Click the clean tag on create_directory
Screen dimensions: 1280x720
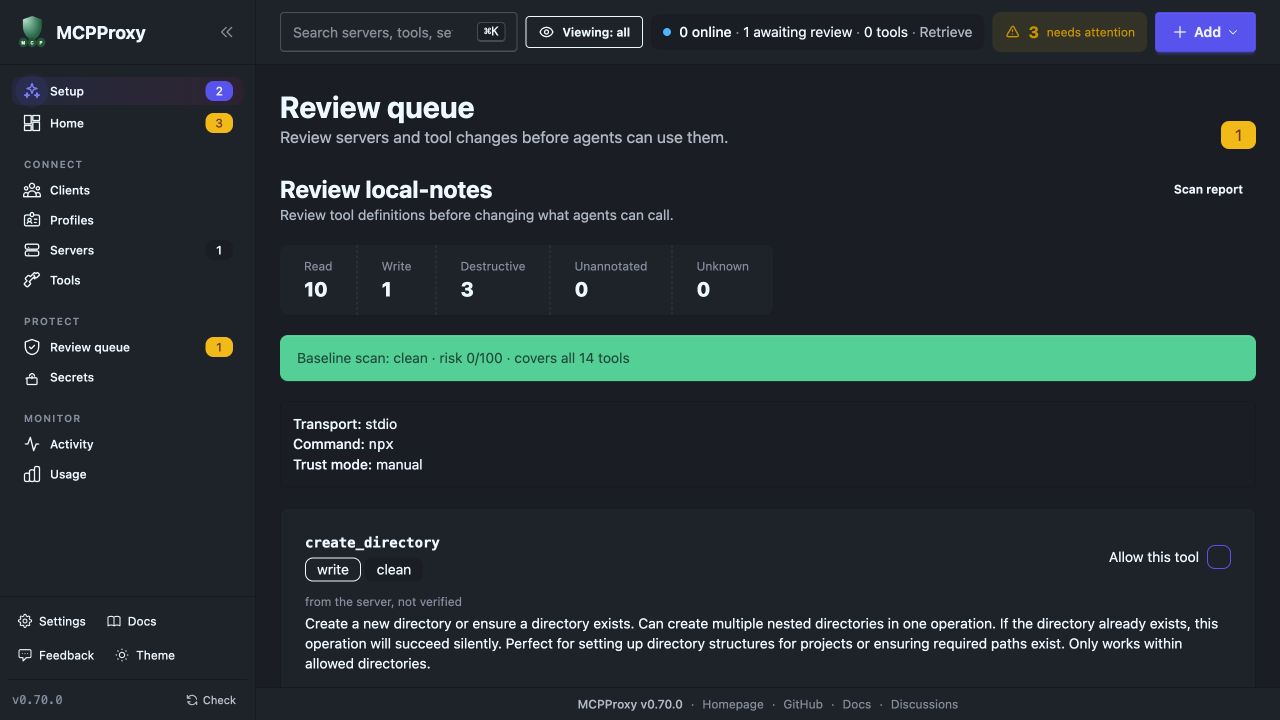(x=394, y=569)
